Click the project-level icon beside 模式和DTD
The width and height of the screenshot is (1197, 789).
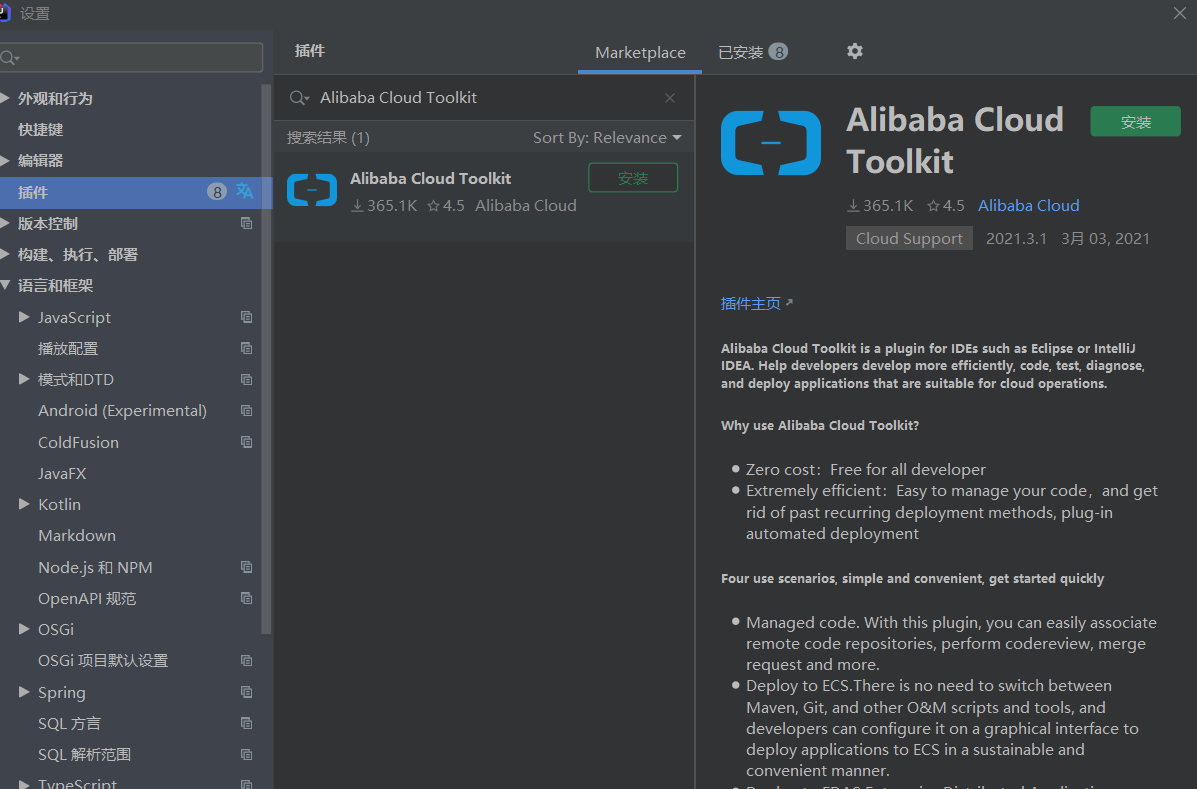point(246,380)
